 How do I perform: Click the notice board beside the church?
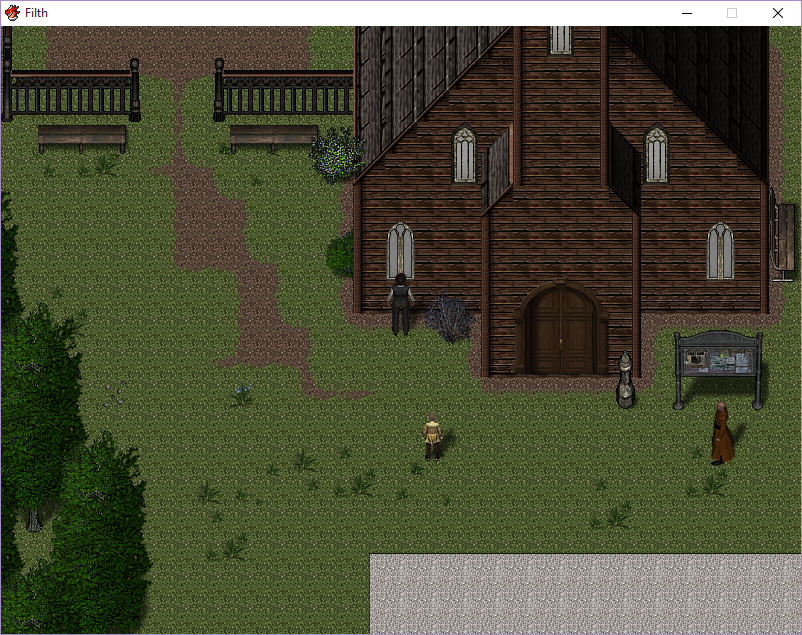coord(719,370)
